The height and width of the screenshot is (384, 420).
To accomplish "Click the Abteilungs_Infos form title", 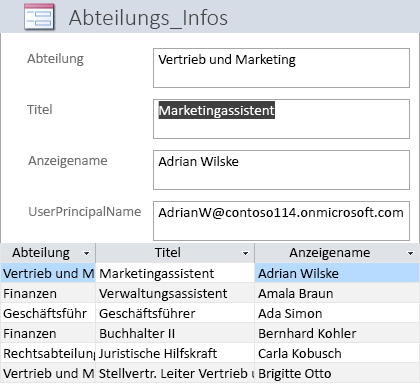I will point(148,18).
